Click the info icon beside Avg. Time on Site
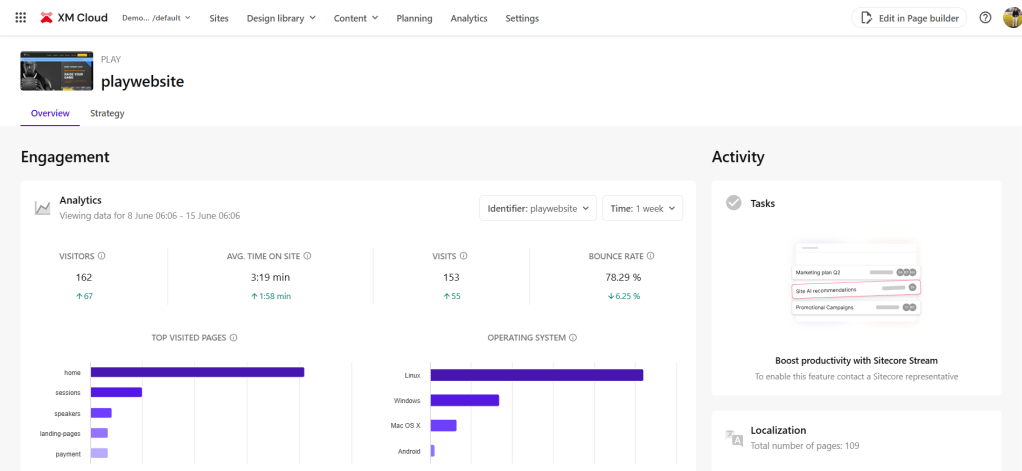Viewport: 1022px width, 471px height. tap(307, 256)
